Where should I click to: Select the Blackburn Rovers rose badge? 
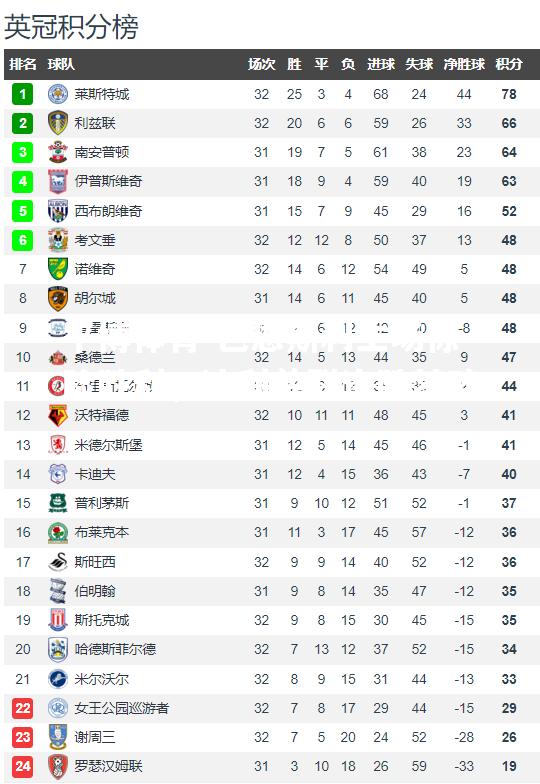click(58, 532)
